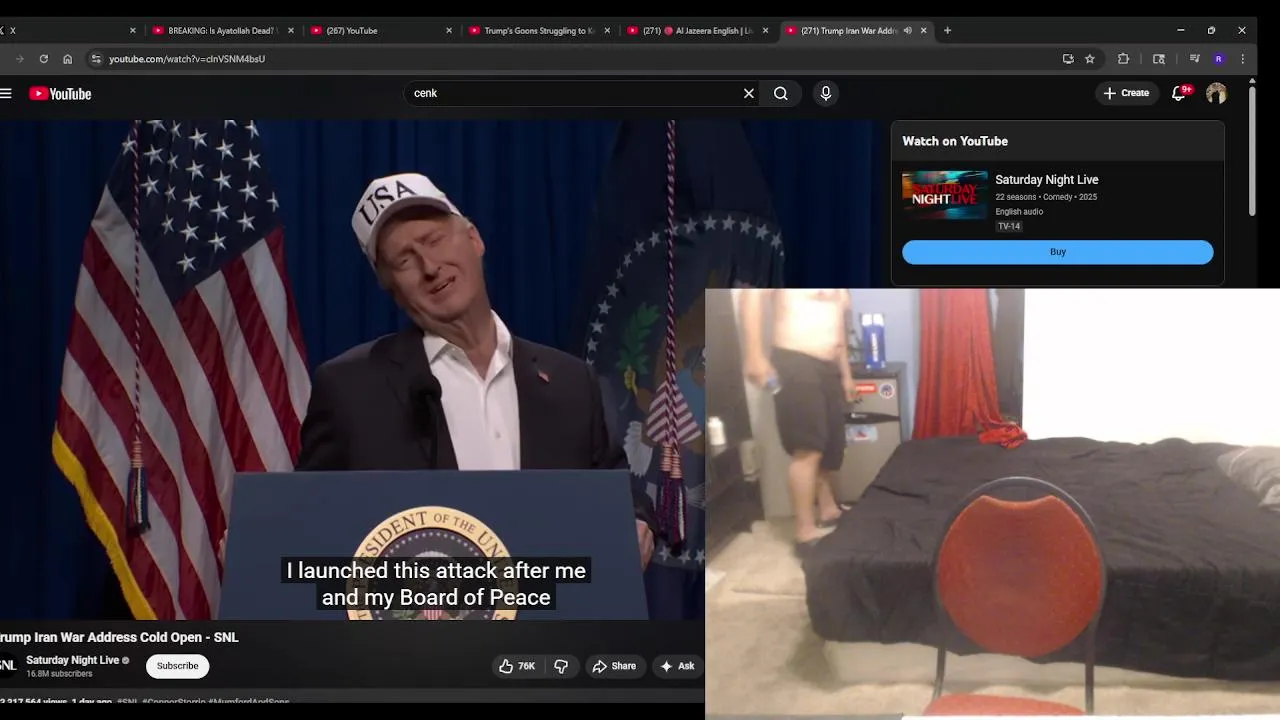The height and width of the screenshot is (720, 1280).
Task: Open the YouTube hamburger guide menu
Action: pyautogui.click(x=6, y=94)
